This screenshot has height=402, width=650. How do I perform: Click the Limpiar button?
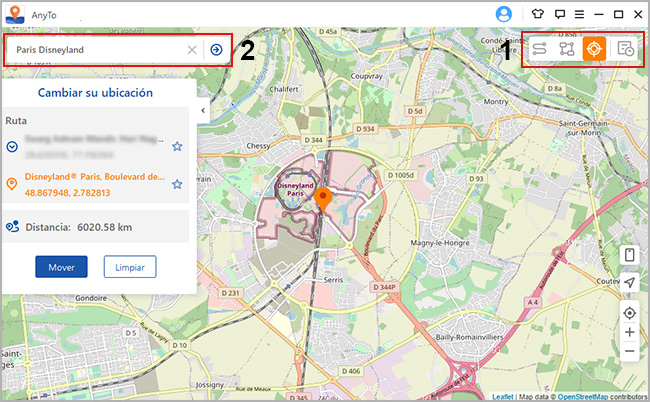pos(130,267)
